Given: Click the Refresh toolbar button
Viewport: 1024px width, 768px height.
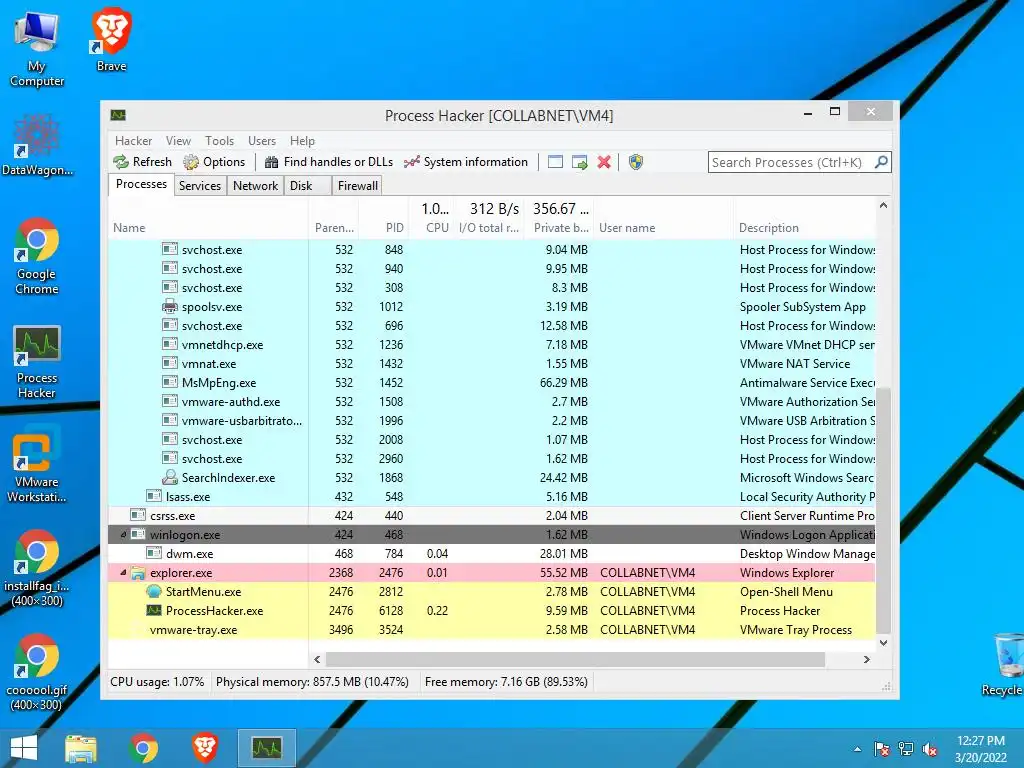Looking at the screenshot, I should (142, 162).
